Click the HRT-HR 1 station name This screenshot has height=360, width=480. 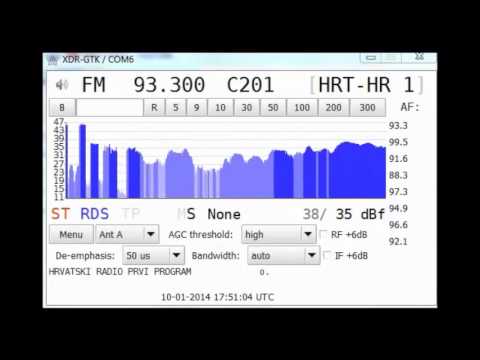(x=366, y=85)
